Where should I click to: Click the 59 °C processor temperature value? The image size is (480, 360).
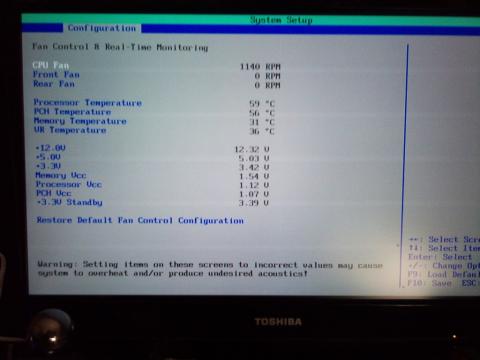click(x=262, y=104)
